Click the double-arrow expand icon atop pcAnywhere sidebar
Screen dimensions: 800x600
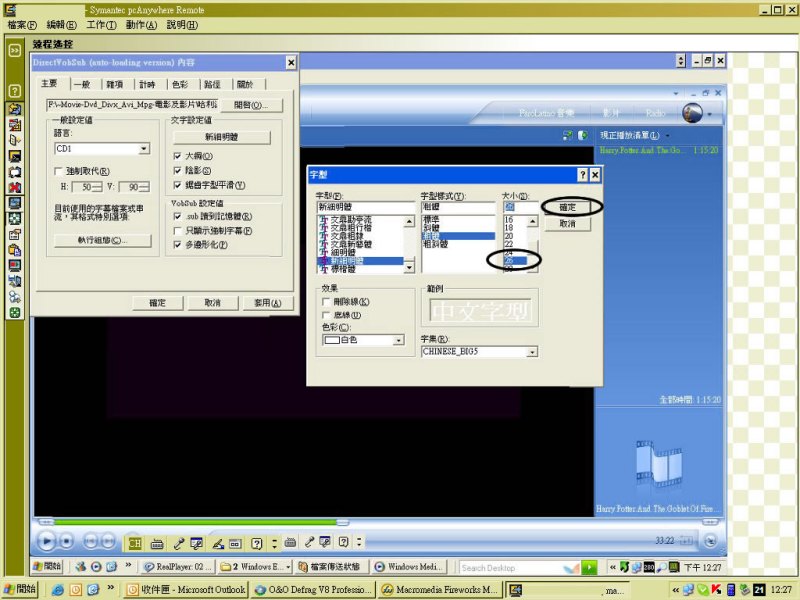click(15, 50)
